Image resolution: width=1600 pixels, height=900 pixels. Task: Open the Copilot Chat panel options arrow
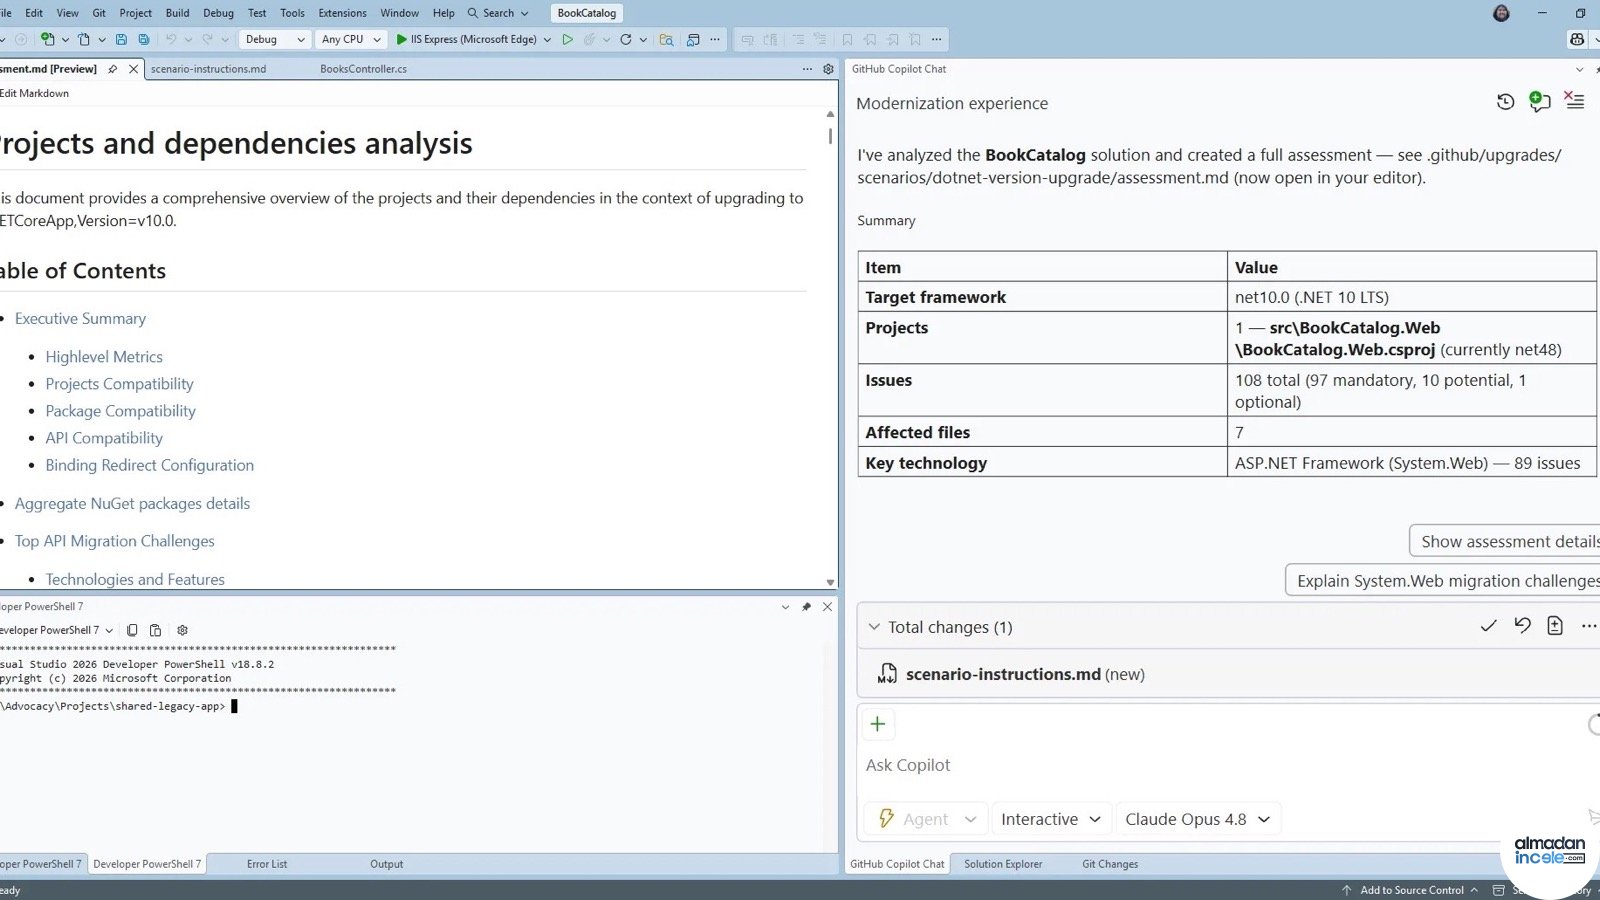click(x=1579, y=69)
